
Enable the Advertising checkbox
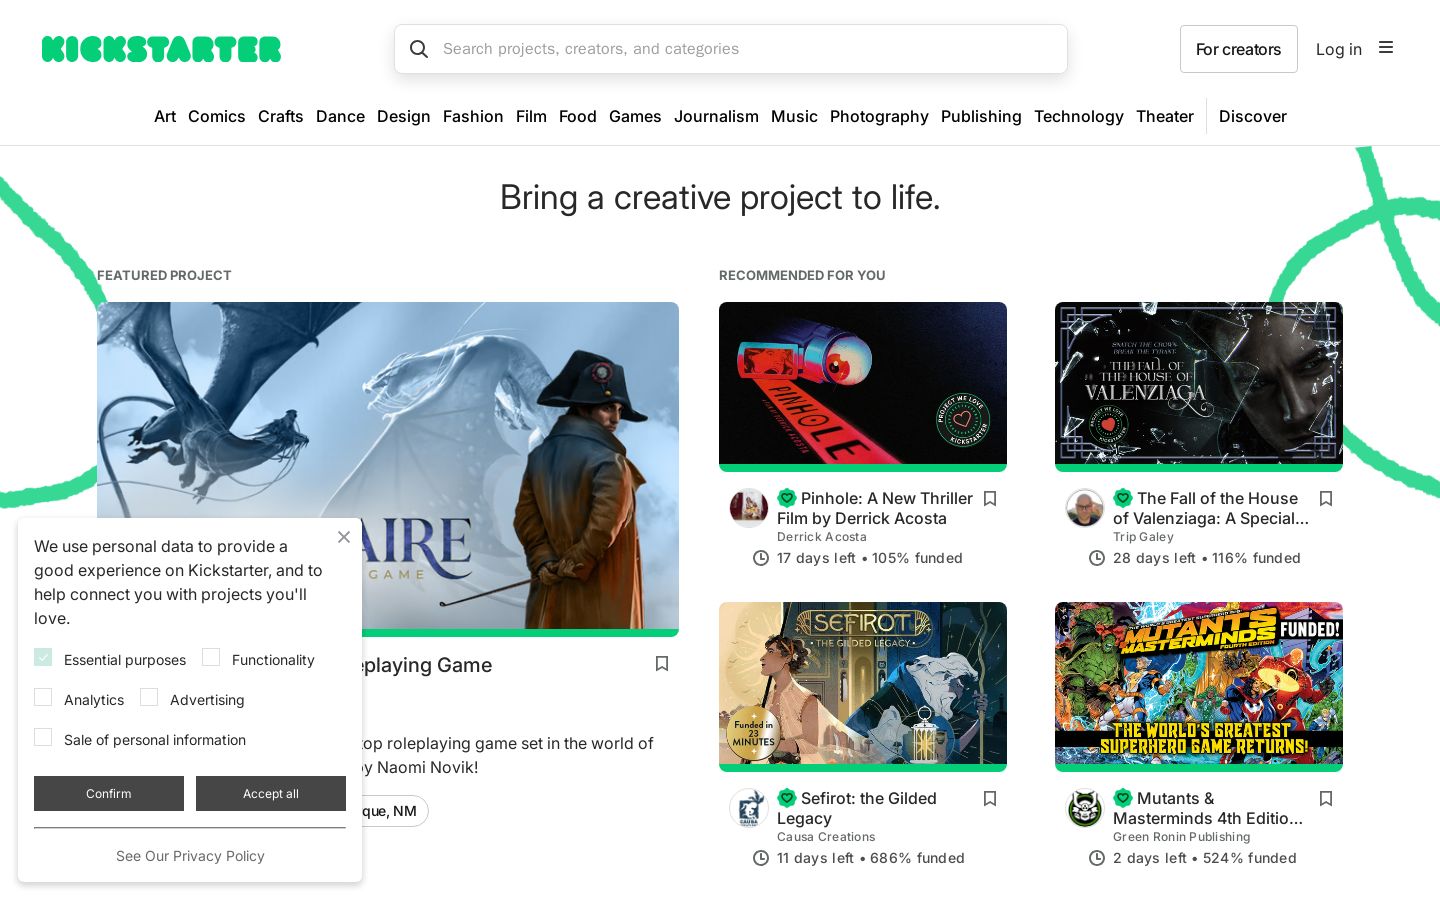tap(149, 697)
